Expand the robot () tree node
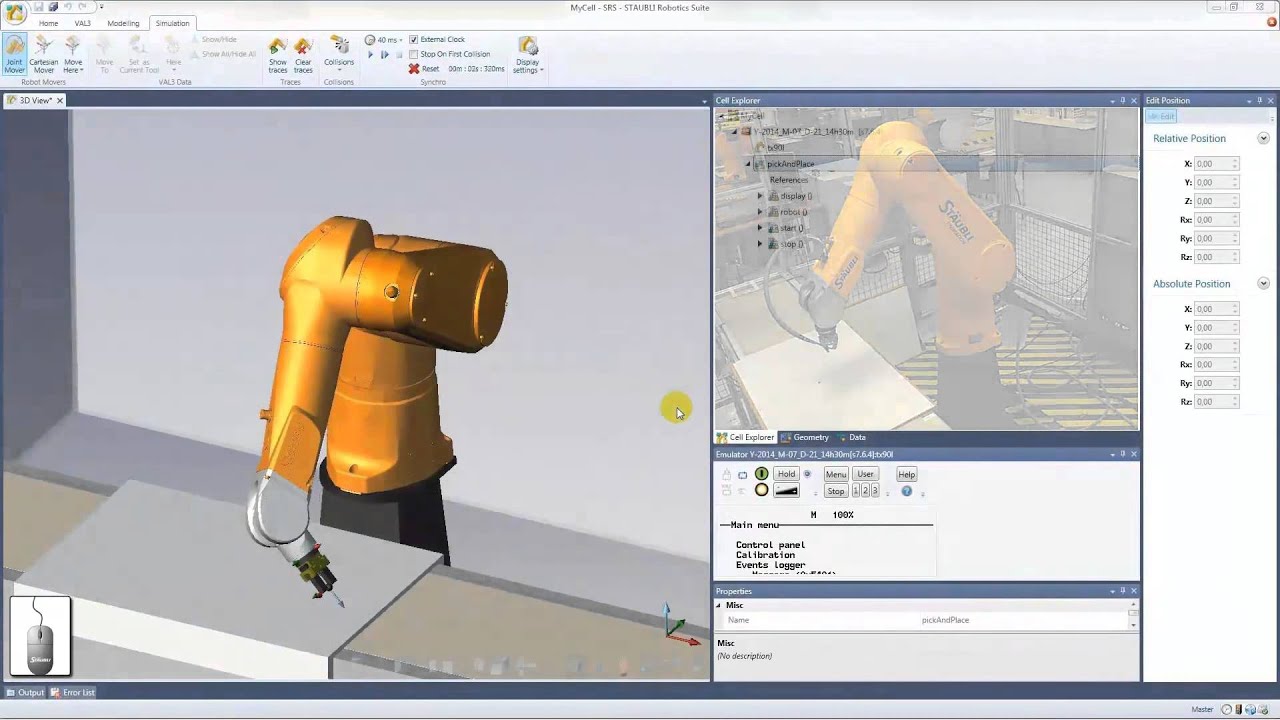 click(x=760, y=212)
